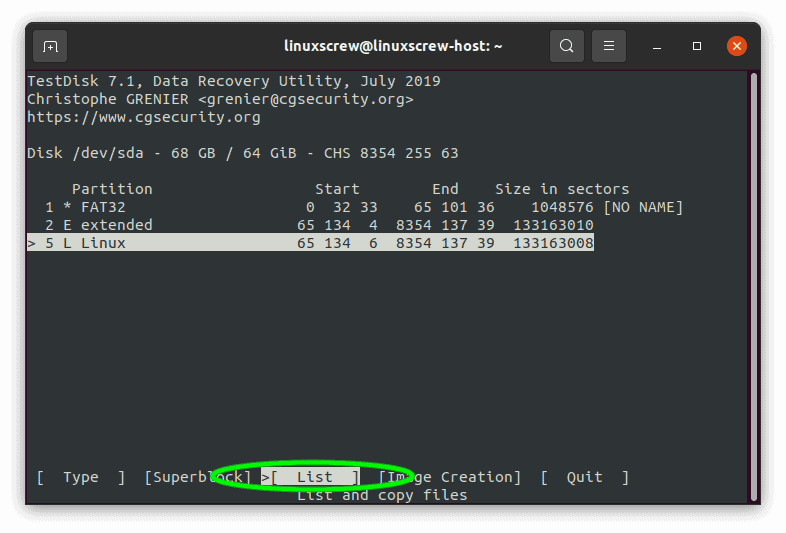
Task: Minimize the terminal window
Action: tap(657, 47)
